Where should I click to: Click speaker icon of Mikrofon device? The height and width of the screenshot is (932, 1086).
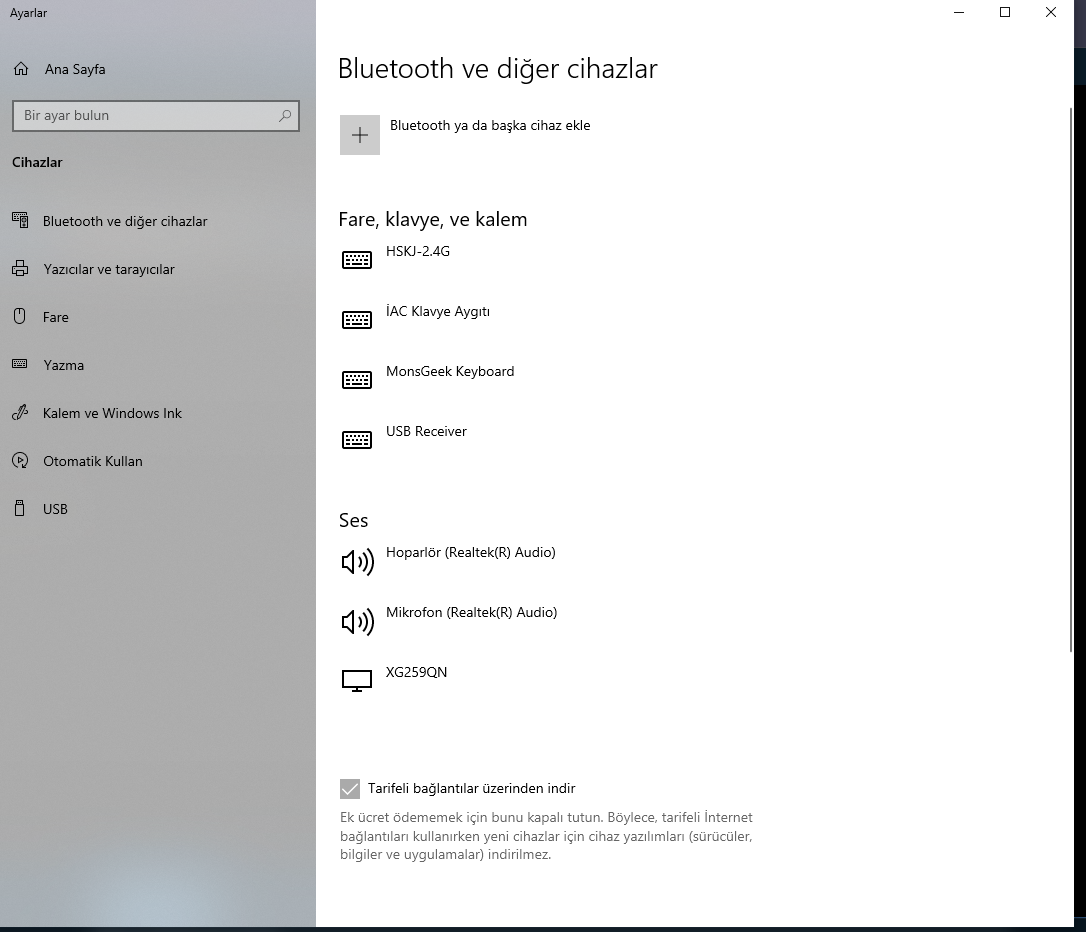357,622
